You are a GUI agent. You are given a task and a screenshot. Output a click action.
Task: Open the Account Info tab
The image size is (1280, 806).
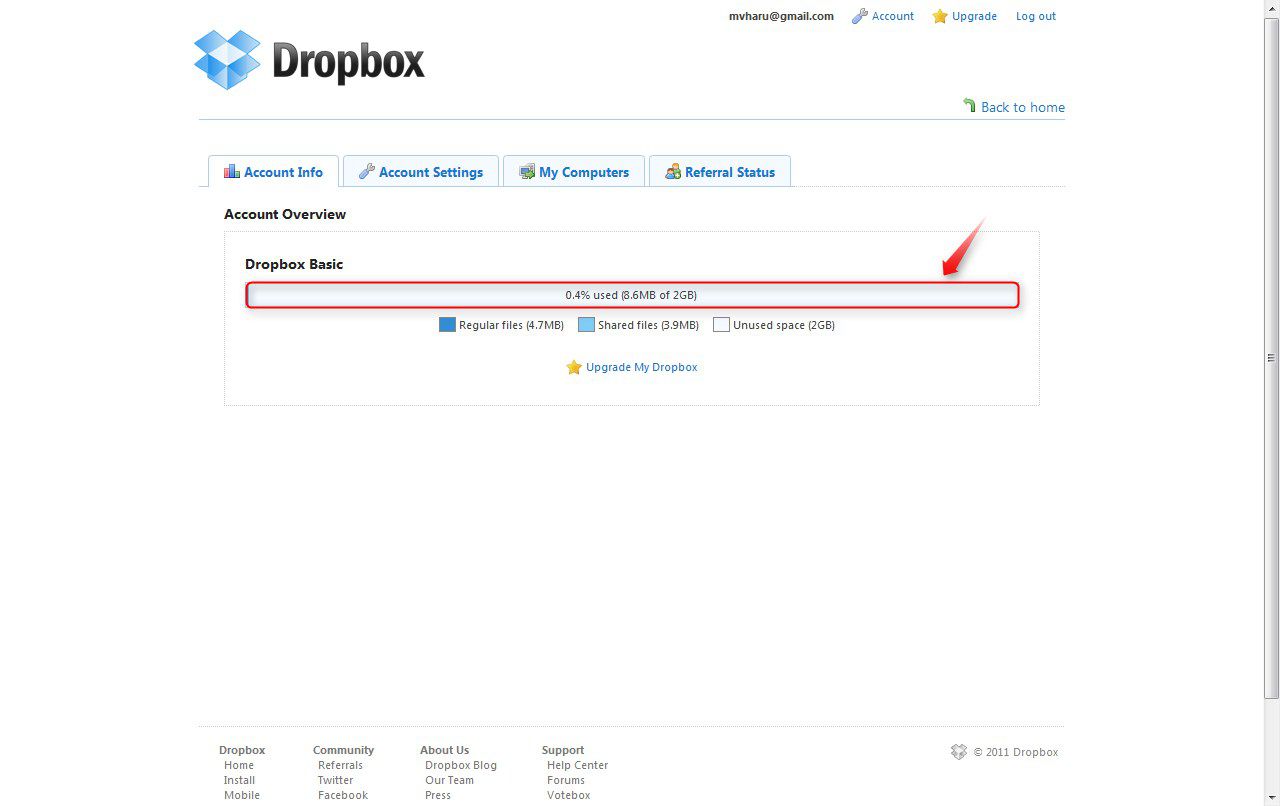click(274, 171)
